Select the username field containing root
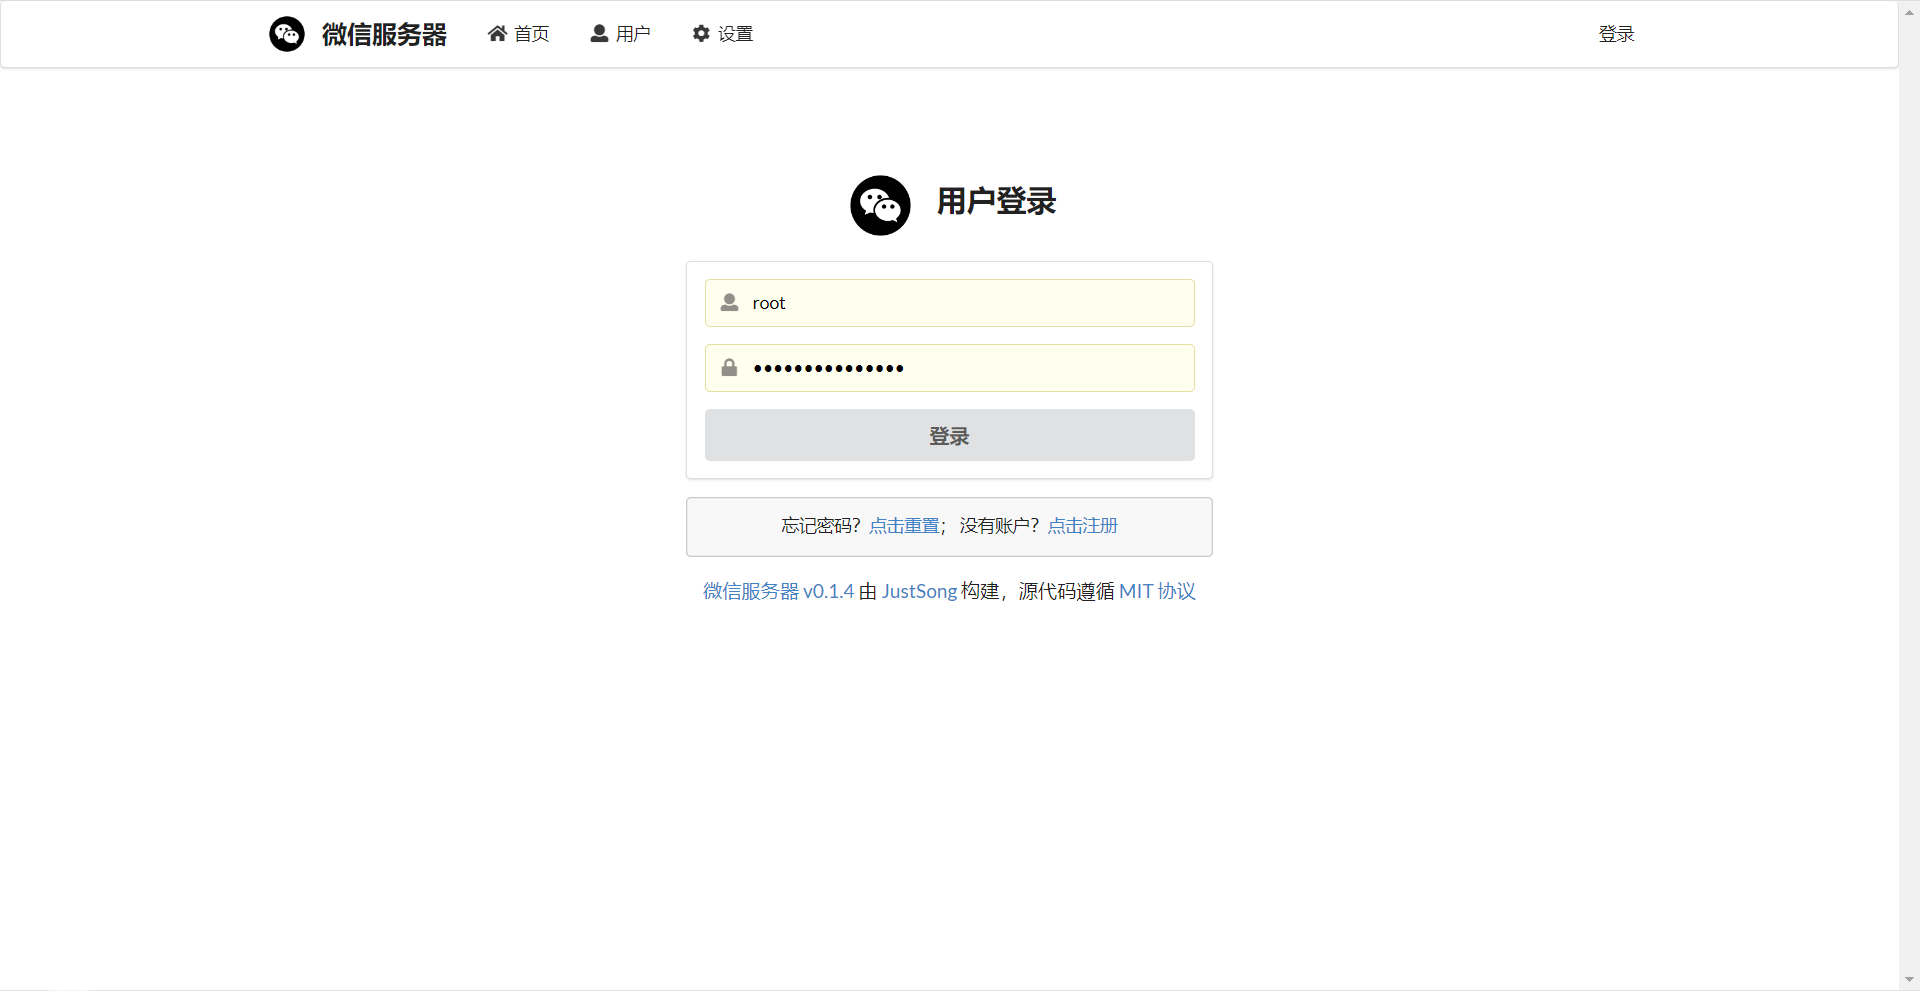The image size is (1920, 991). 949,302
